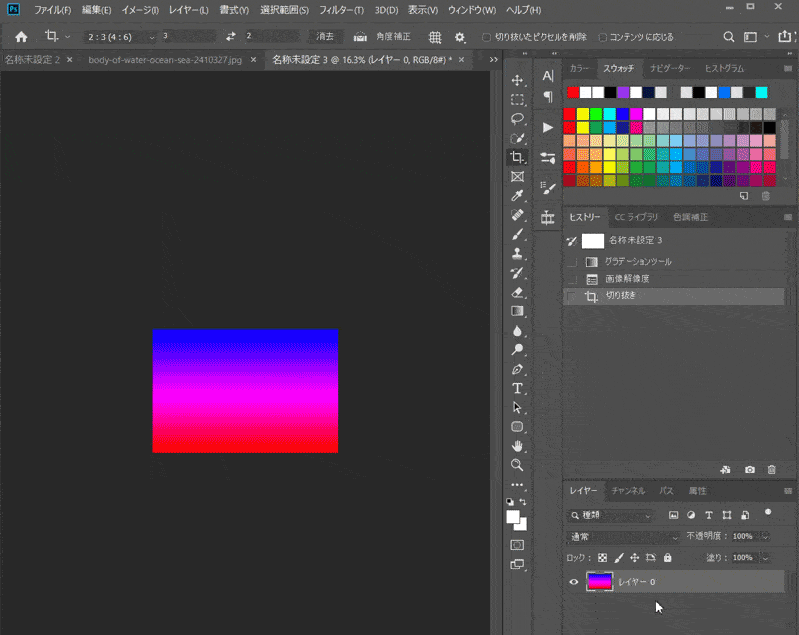Select the グラデーションツール history state
This screenshot has width=799, height=635.
638,261
